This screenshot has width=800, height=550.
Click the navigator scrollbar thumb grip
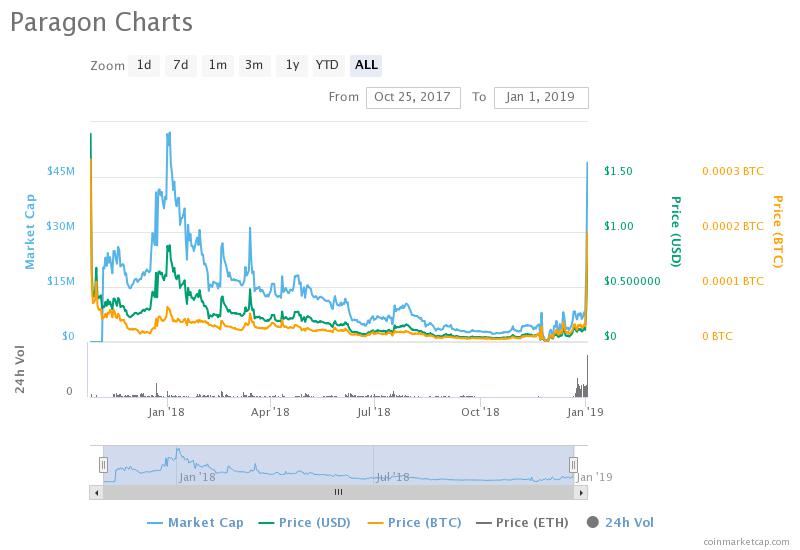click(338, 492)
